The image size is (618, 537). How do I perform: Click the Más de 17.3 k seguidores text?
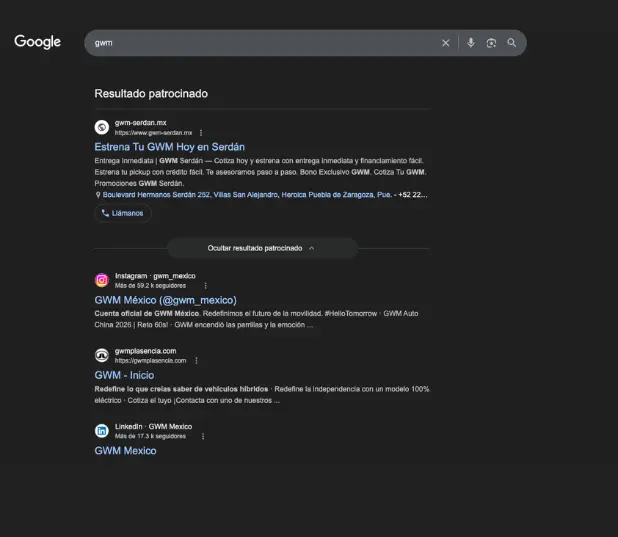[150, 436]
